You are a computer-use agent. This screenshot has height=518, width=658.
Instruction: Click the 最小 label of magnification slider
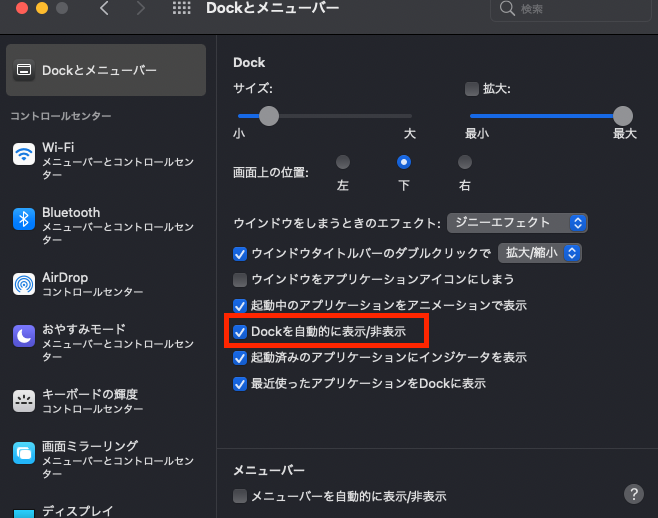pyautogui.click(x=477, y=134)
